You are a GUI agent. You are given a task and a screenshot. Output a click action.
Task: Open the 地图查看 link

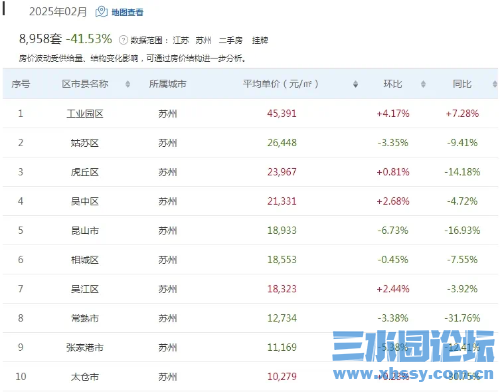[x=127, y=12]
